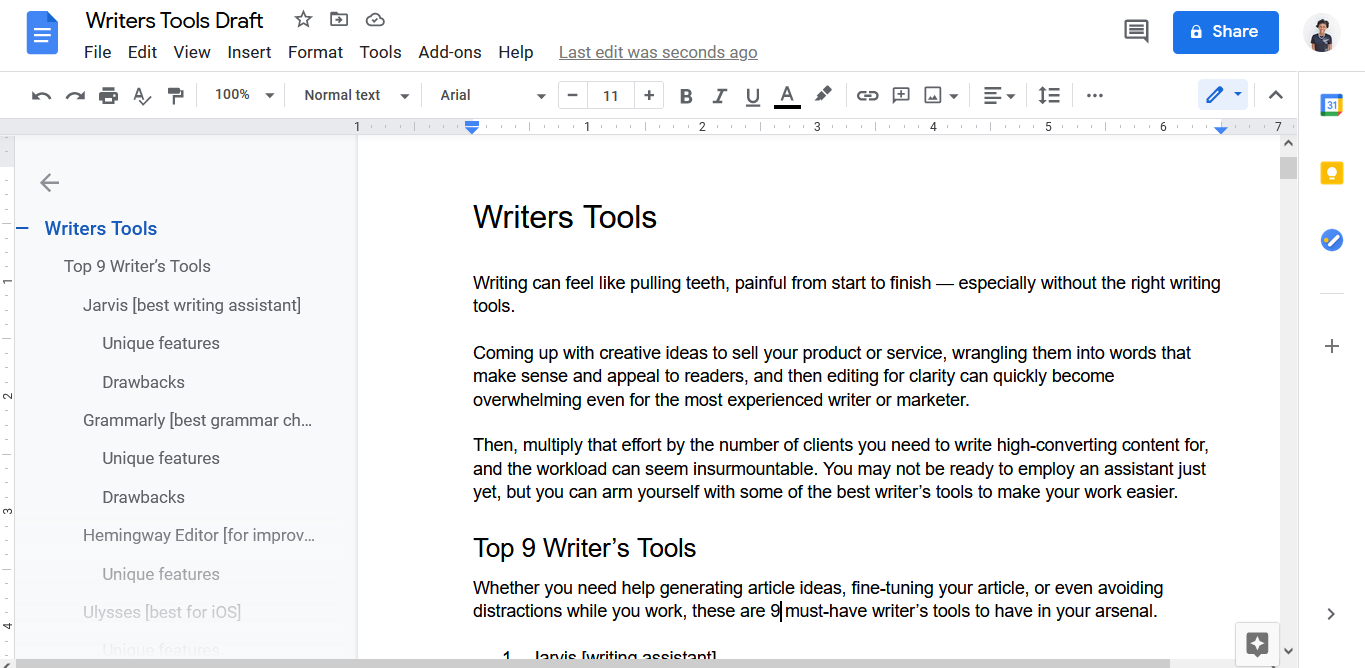This screenshot has height=668, width=1365.
Task: View the last edit history link
Action: click(658, 52)
